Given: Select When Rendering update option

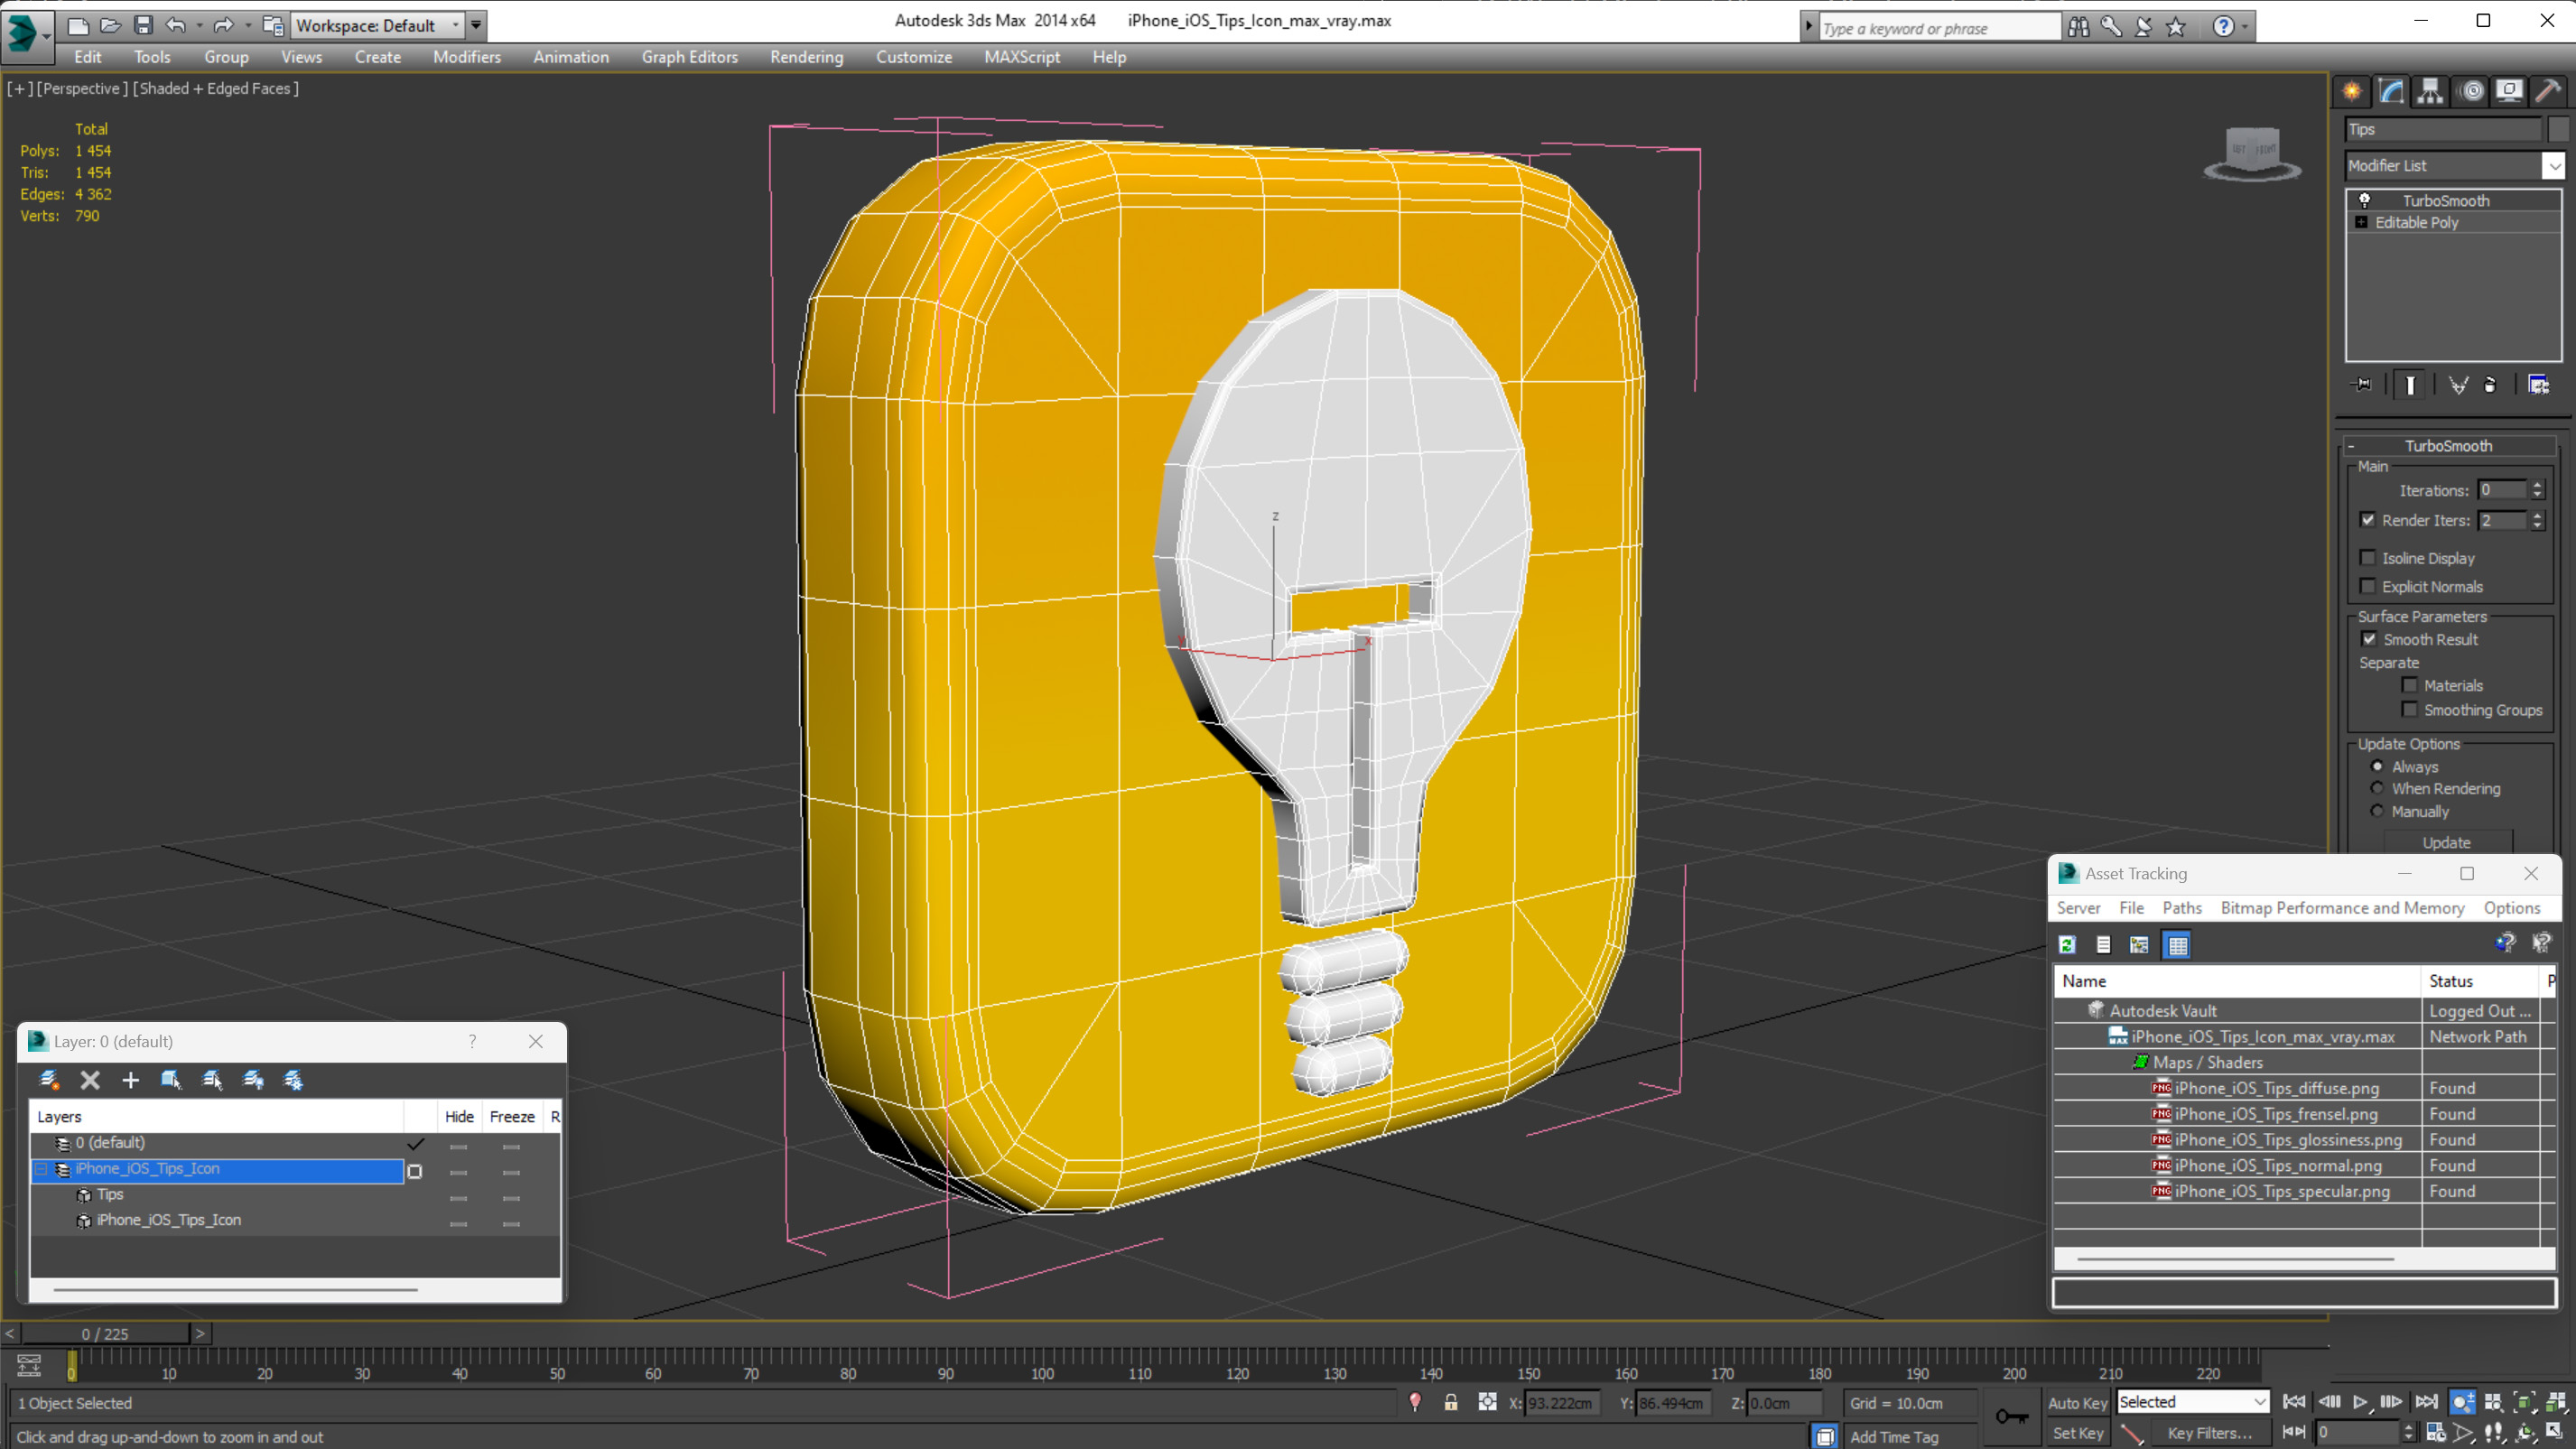Looking at the screenshot, I should click(x=2378, y=788).
